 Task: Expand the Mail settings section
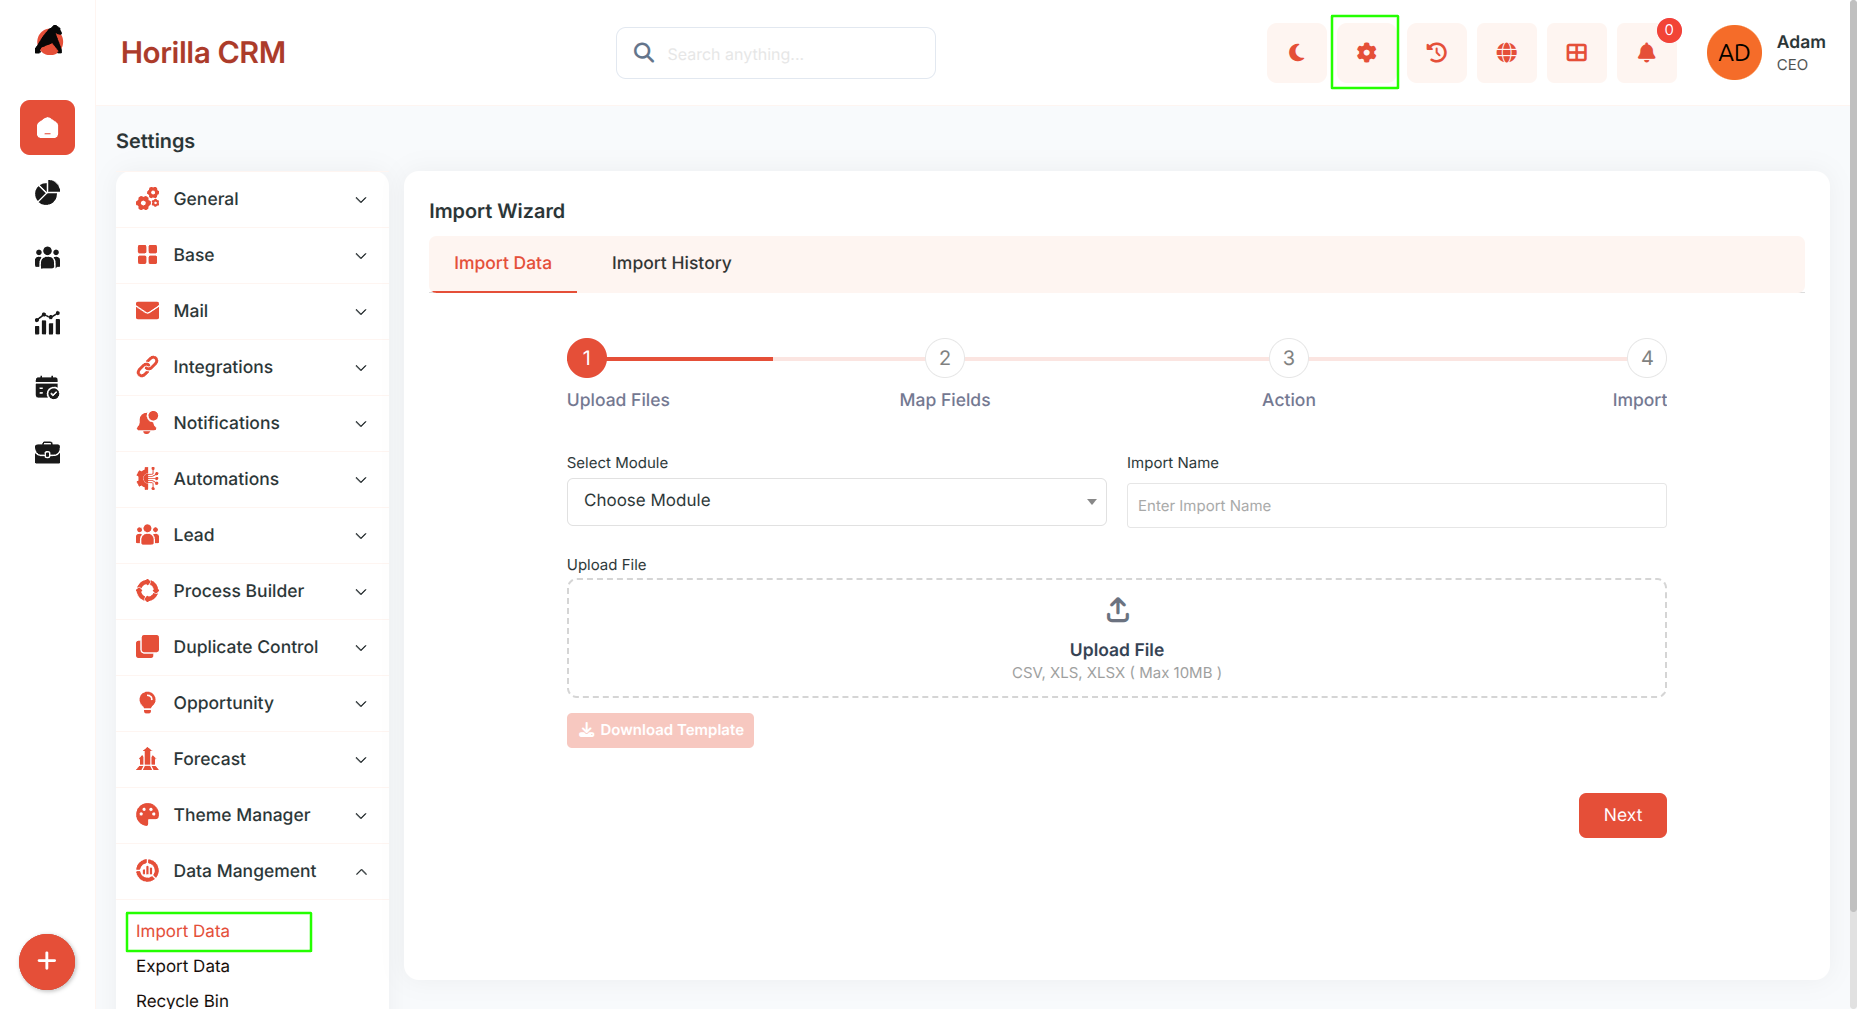pyautogui.click(x=252, y=311)
